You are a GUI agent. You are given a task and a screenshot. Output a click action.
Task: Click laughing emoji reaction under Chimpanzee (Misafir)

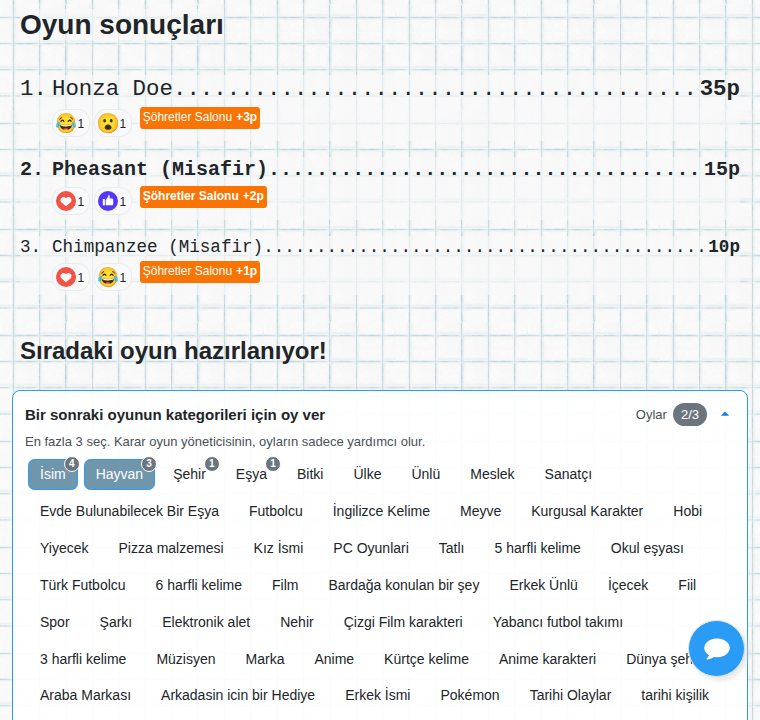[x=112, y=277]
